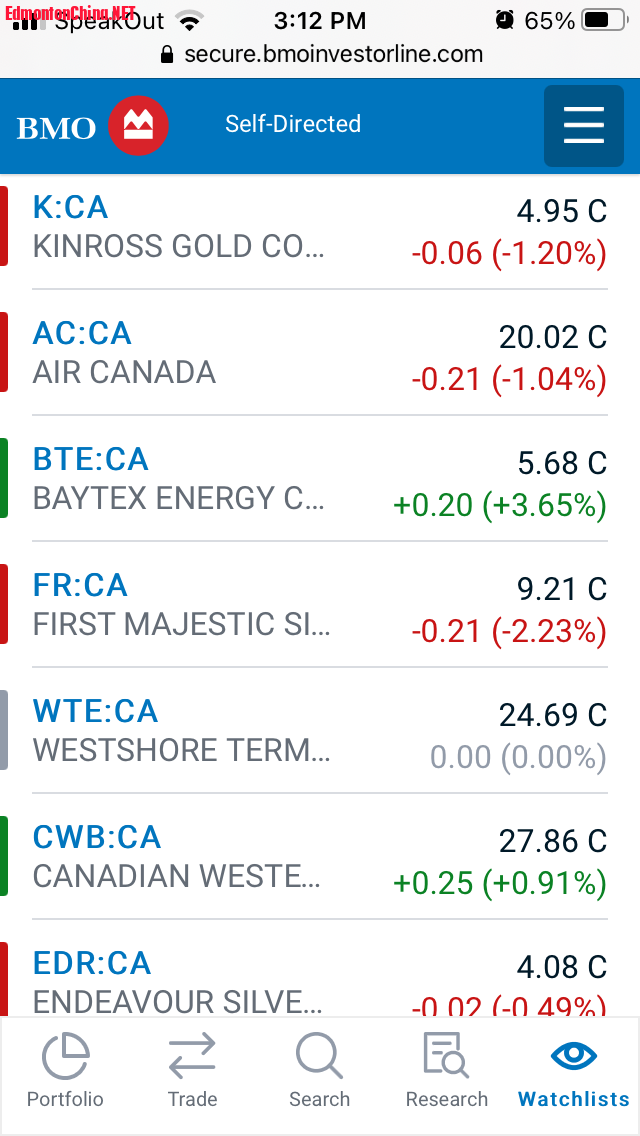This screenshot has height=1136, width=640.
Task: Open CWB:CA Canadian Western quote
Action: (97, 837)
